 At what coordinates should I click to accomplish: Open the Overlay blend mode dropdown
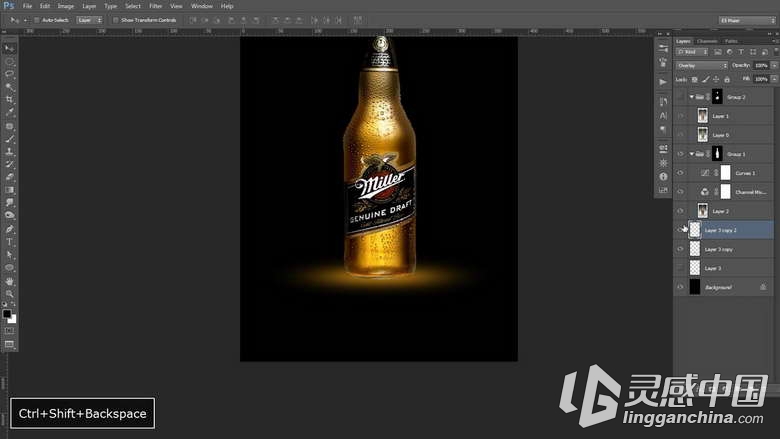[701, 66]
